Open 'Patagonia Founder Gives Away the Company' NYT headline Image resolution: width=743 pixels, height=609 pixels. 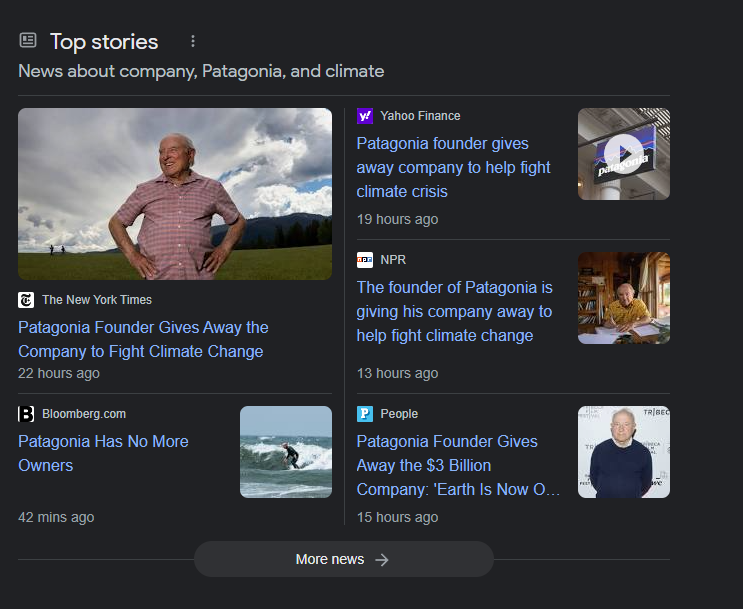pos(143,339)
